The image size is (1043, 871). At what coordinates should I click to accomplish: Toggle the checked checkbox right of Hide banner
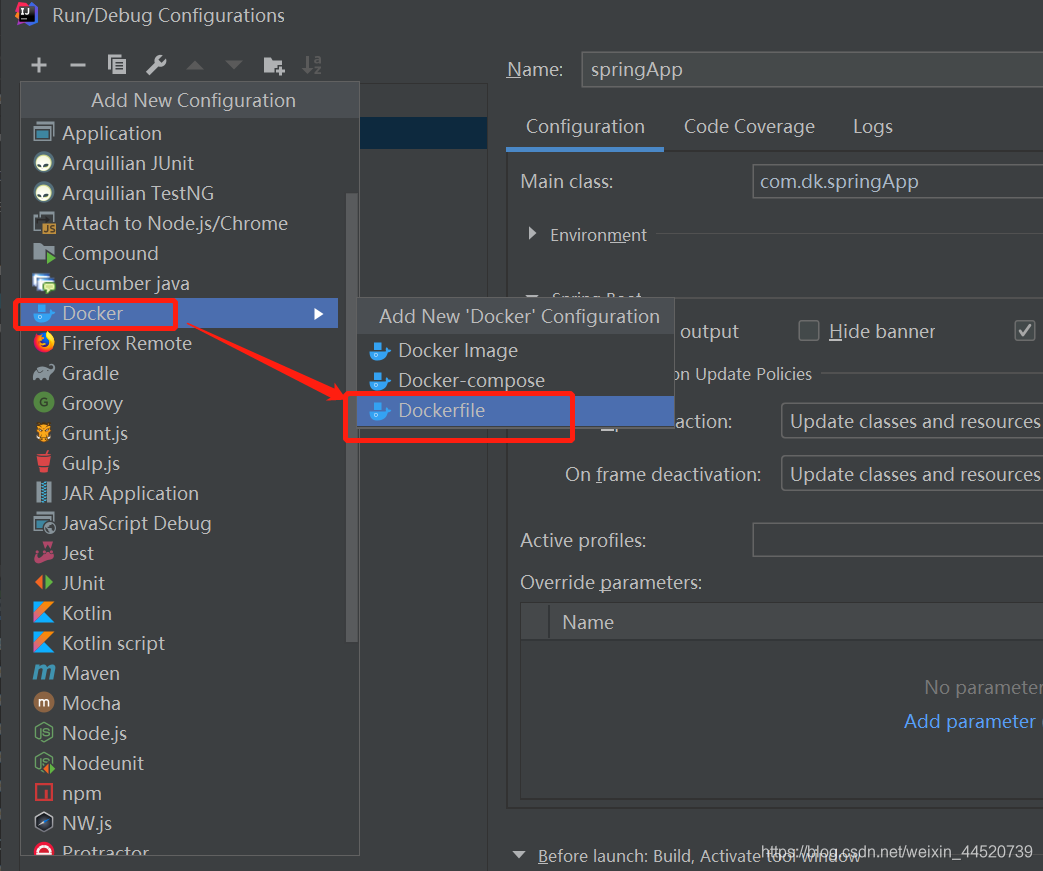pyautogui.click(x=1024, y=331)
